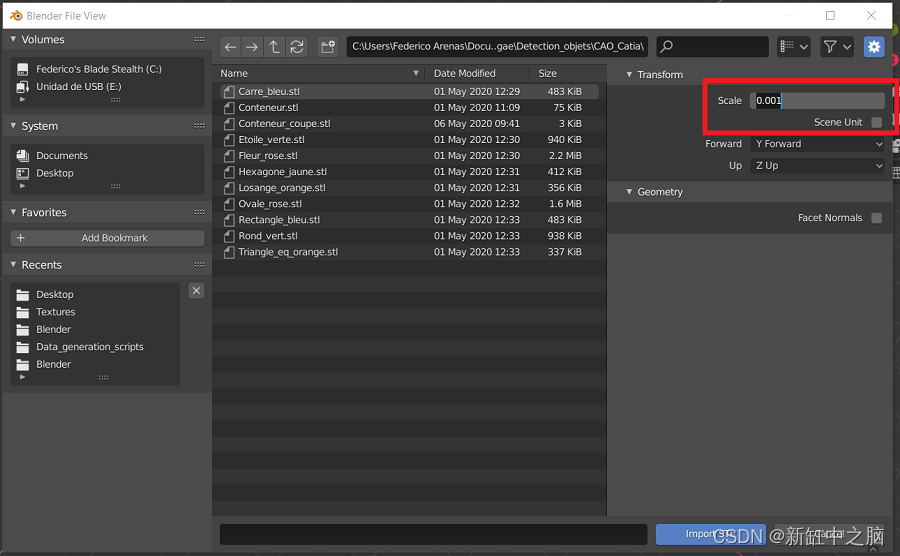Create a new directory
Screen dimensions: 900x556
(x=328, y=46)
